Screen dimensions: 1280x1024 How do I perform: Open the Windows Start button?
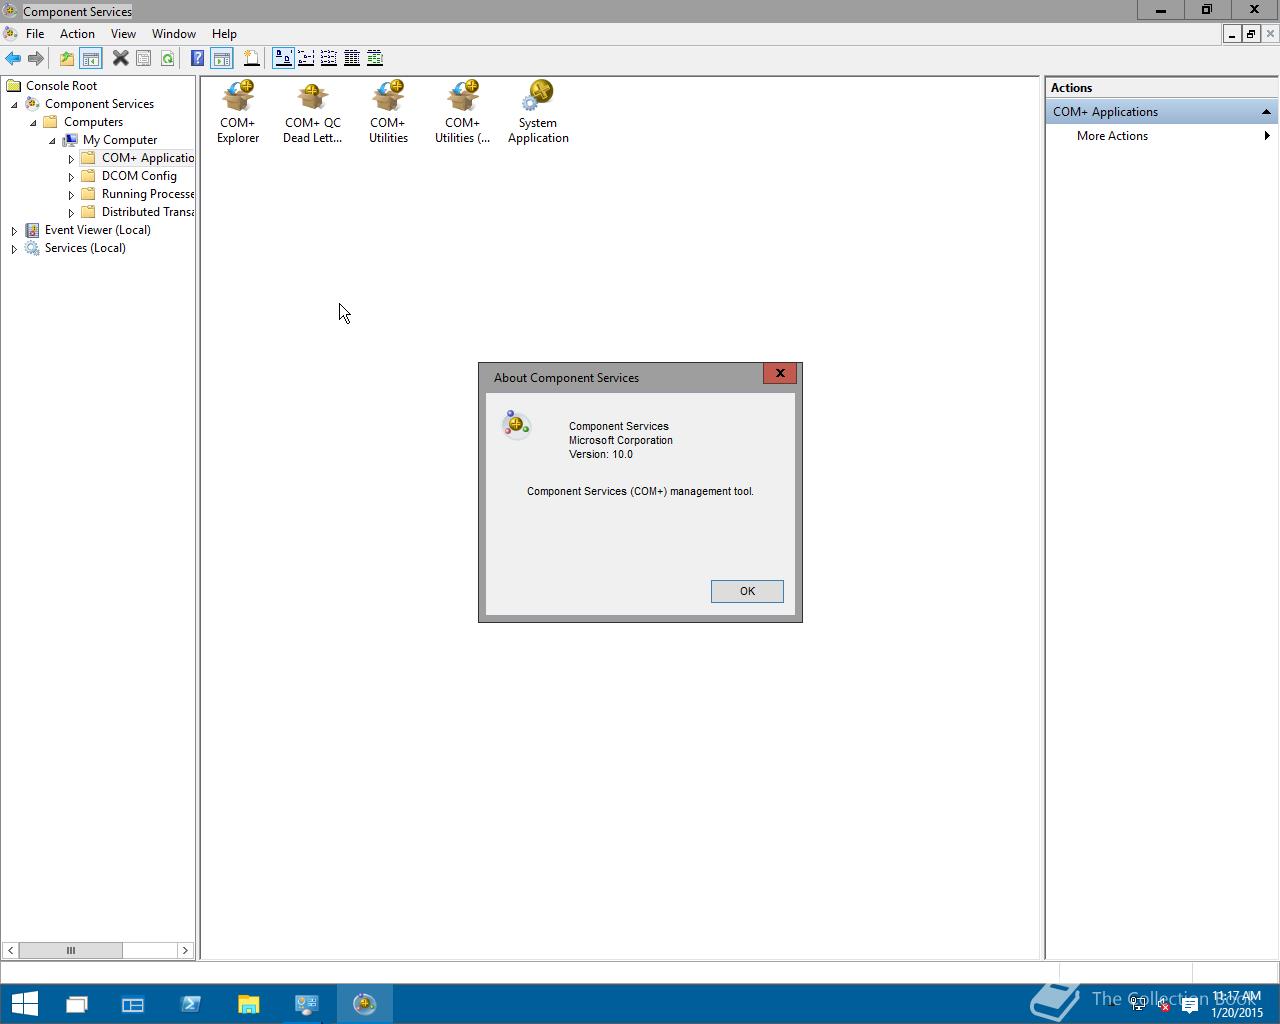click(24, 1004)
